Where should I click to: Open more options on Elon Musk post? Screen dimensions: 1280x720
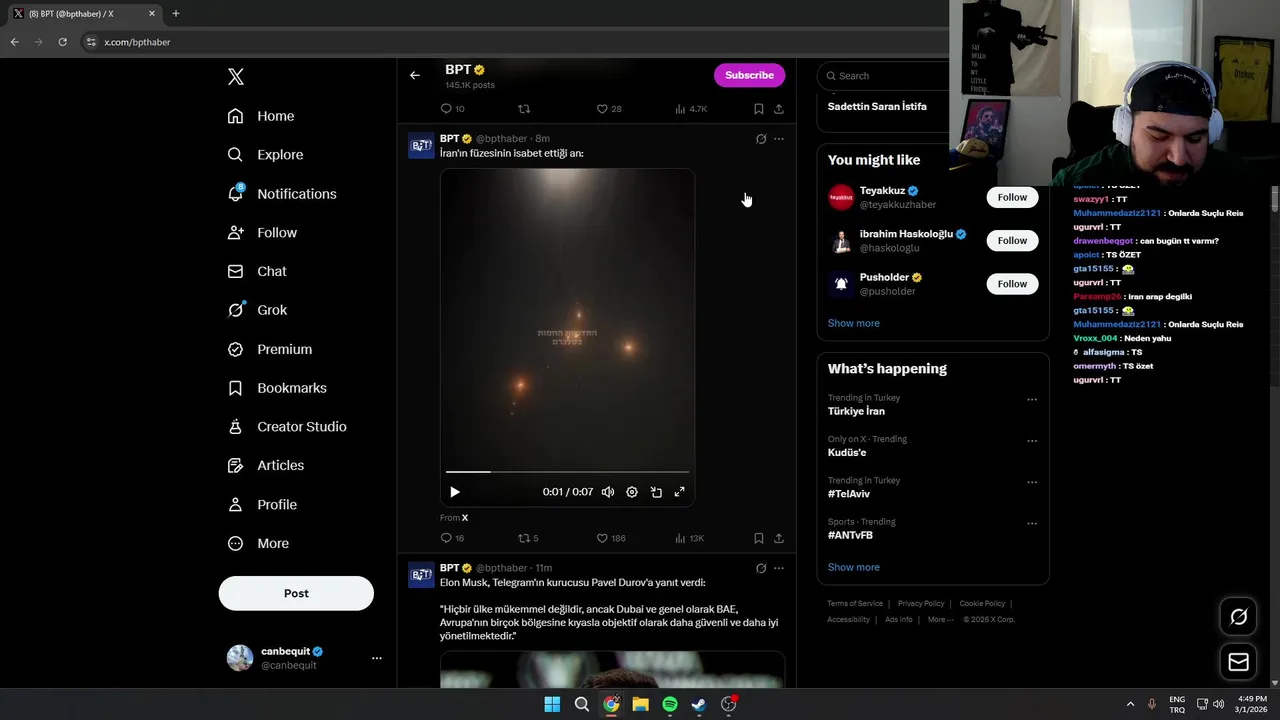pyautogui.click(x=779, y=568)
